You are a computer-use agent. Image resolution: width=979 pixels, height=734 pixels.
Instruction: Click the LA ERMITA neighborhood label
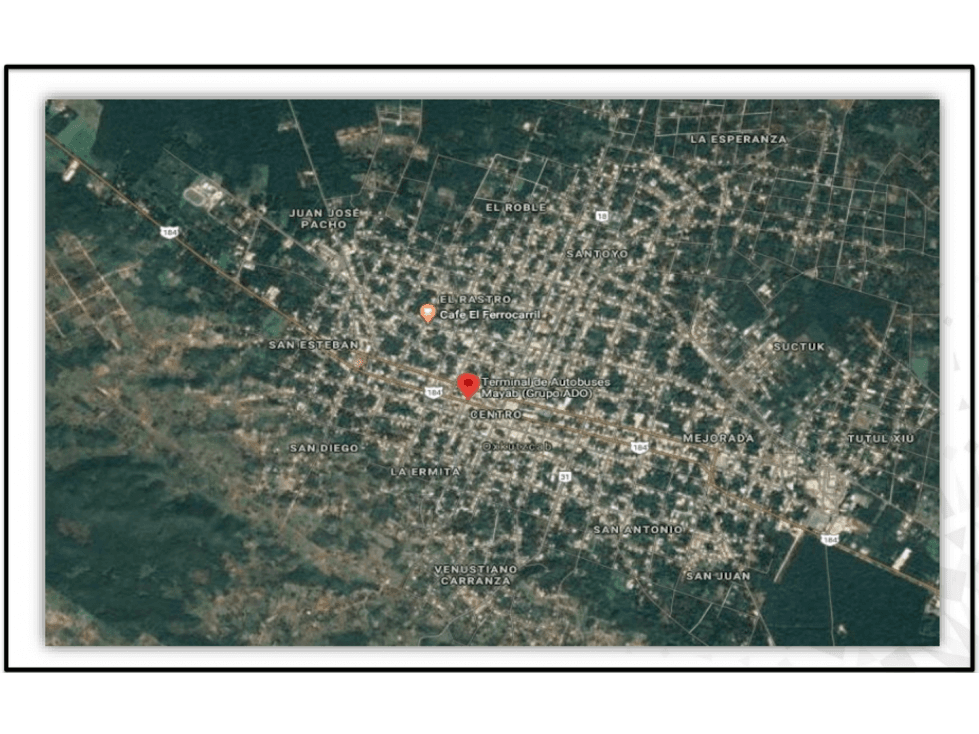(426, 472)
